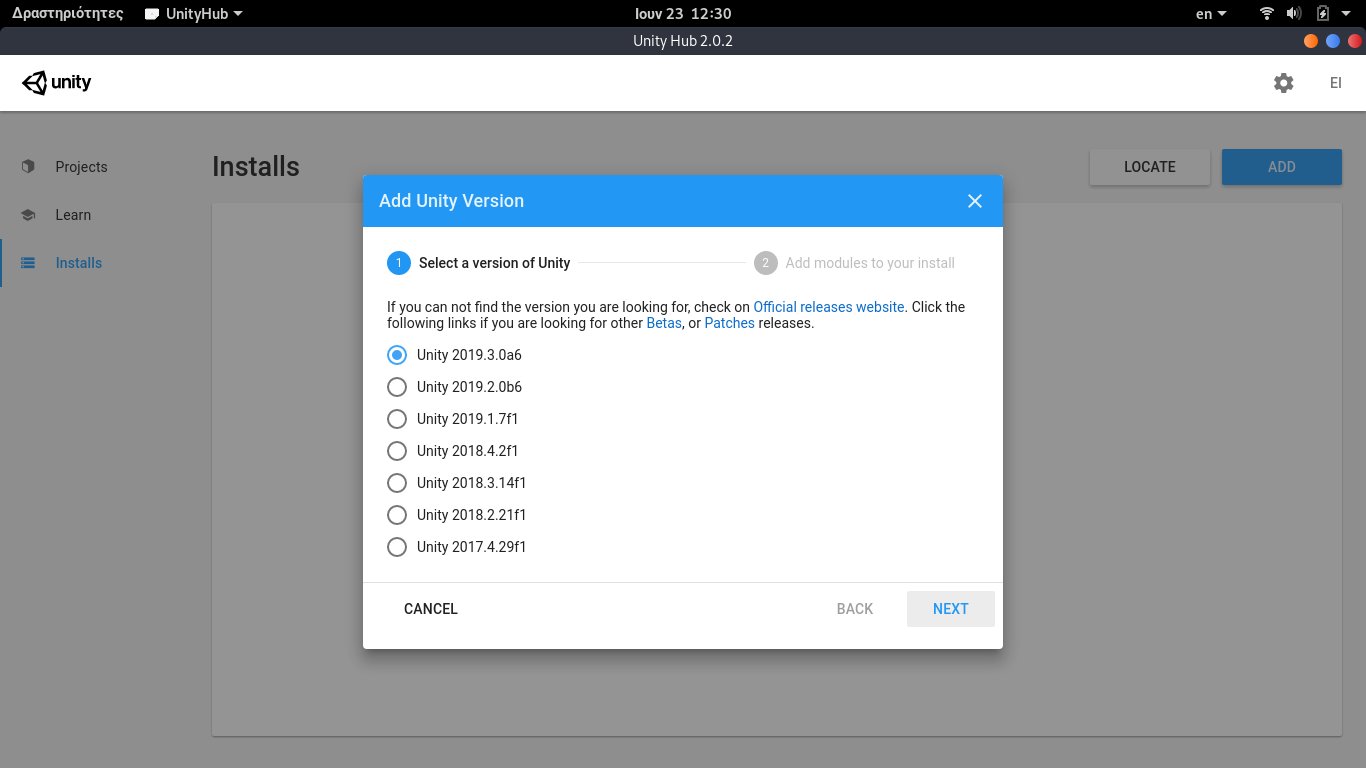
Task: Click the Unity logo in header
Action: pyautogui.click(x=57, y=83)
